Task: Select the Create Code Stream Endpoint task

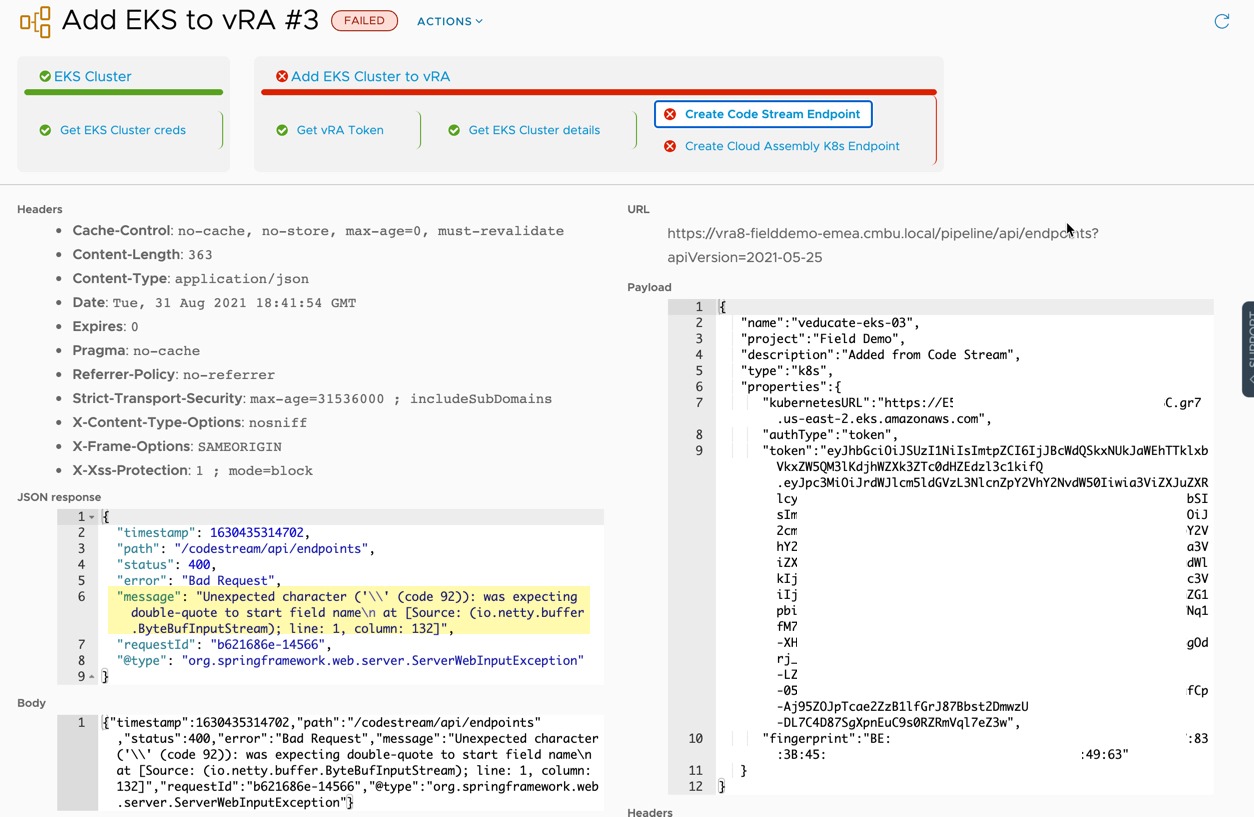Action: pos(763,114)
